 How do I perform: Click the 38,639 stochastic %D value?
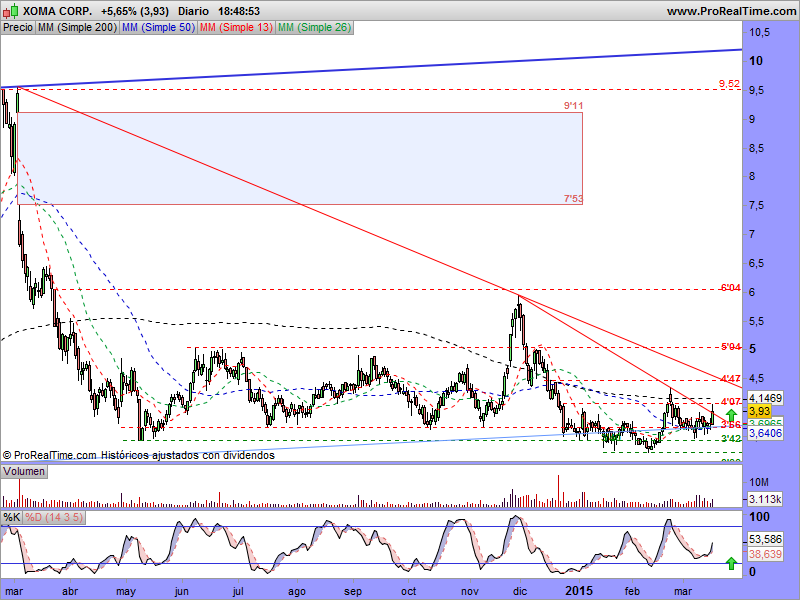pyautogui.click(x=765, y=554)
